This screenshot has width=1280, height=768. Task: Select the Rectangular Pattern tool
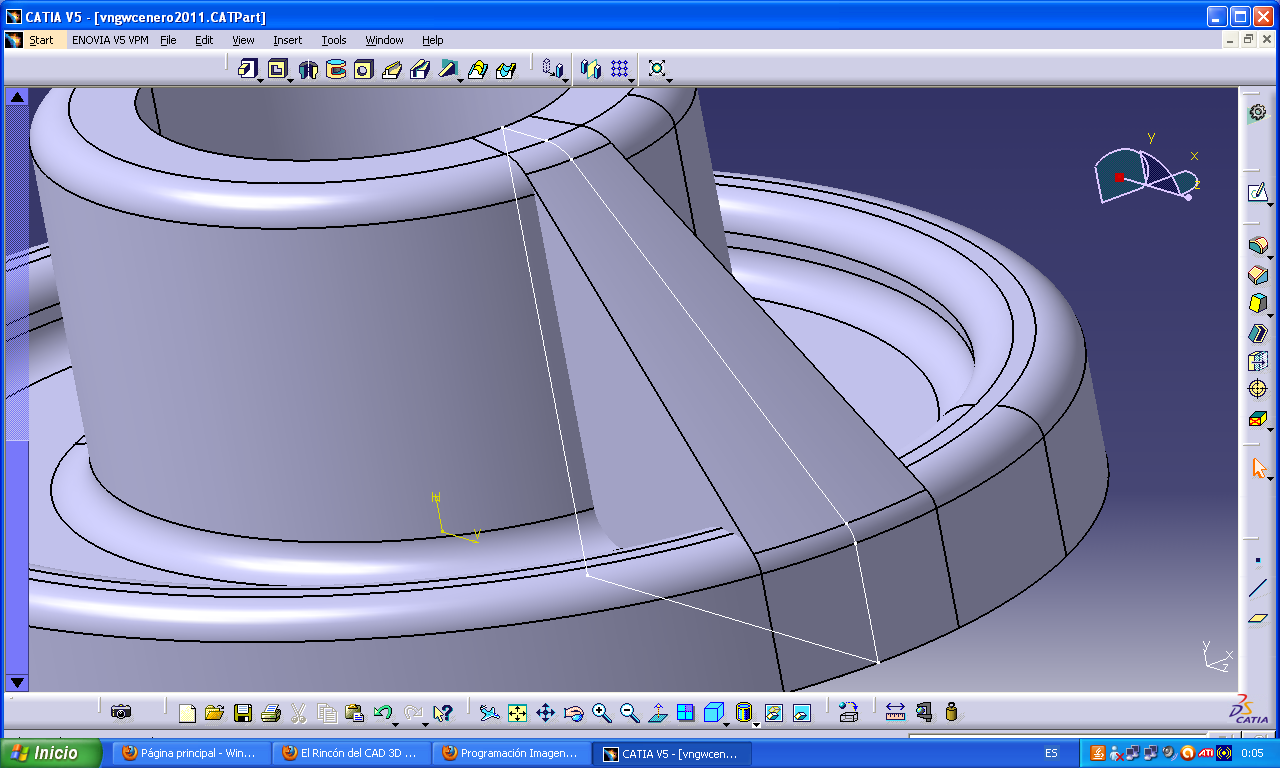pyautogui.click(x=620, y=69)
